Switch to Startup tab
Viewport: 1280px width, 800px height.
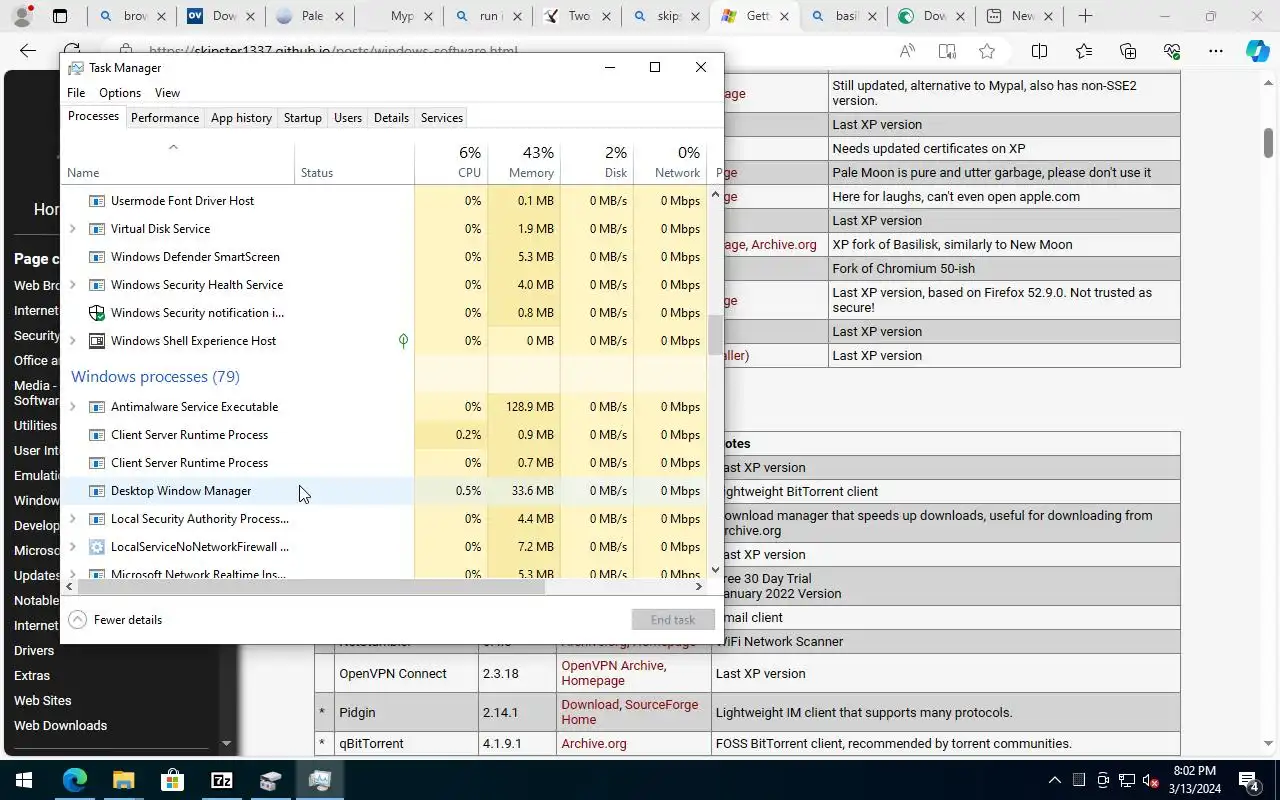(x=303, y=118)
